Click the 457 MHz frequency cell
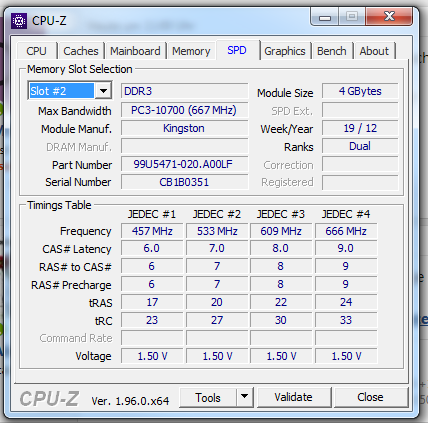Screen dimensions: 428x423 pos(152,231)
